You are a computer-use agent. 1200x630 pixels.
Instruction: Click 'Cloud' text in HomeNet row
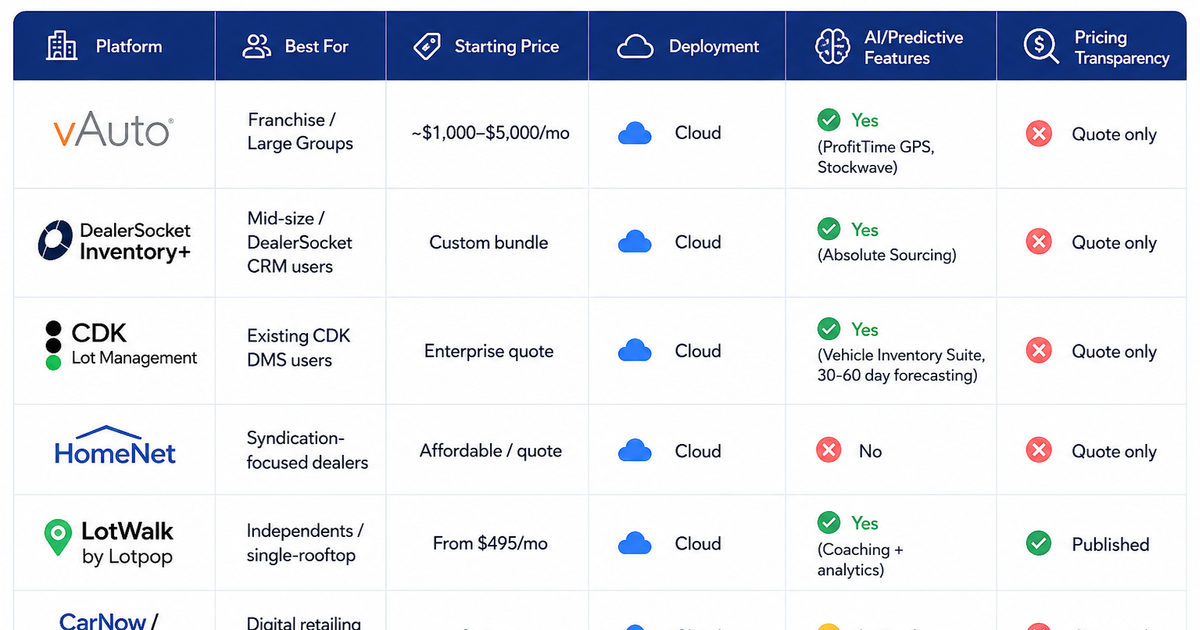pos(698,451)
